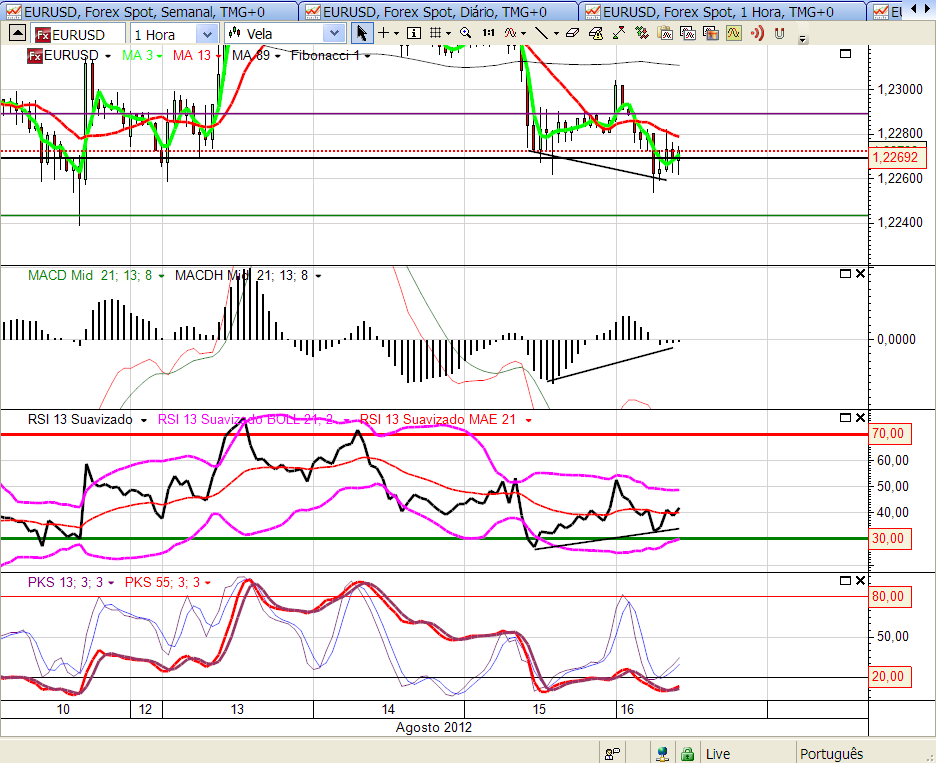Viewport: 936px width, 763px height.
Task: Click the current price label 1,22692
Action: (x=898, y=157)
